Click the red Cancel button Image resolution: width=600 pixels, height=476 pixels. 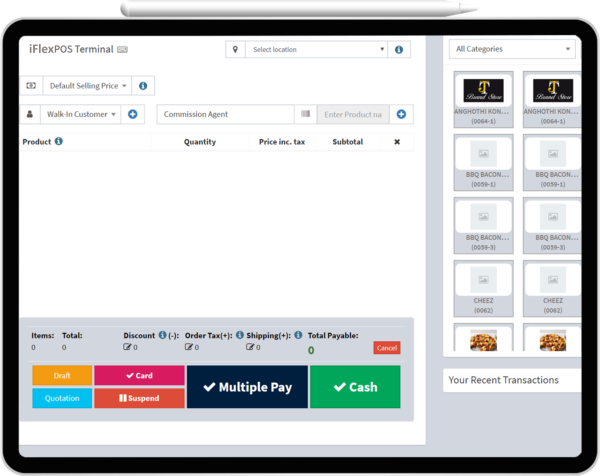(387, 348)
